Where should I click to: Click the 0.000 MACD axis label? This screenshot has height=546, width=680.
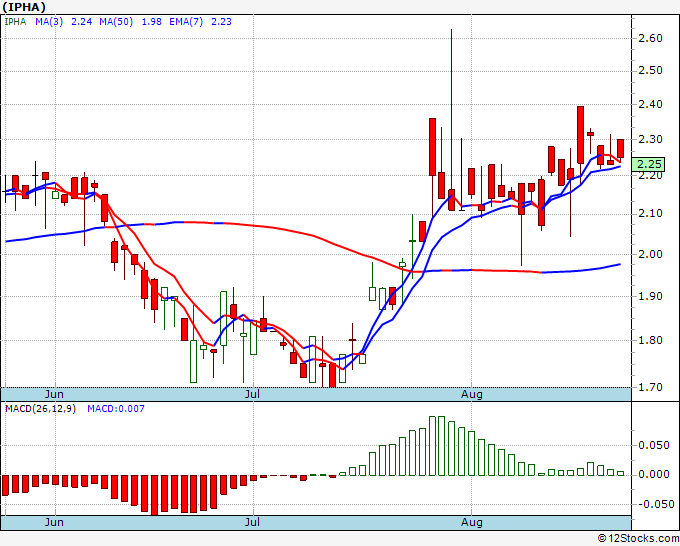[x=654, y=474]
